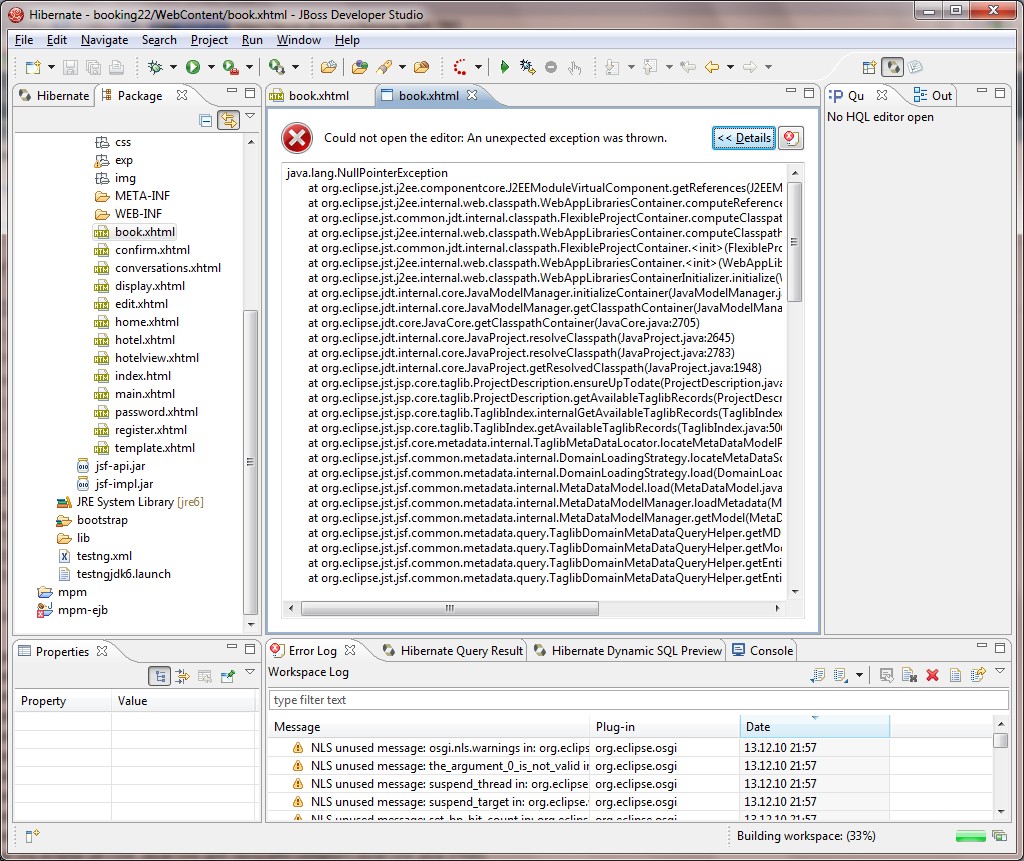The image size is (1024, 861).
Task: Select Hibernate Dynamic SQL Preview tab
Action: [628, 651]
